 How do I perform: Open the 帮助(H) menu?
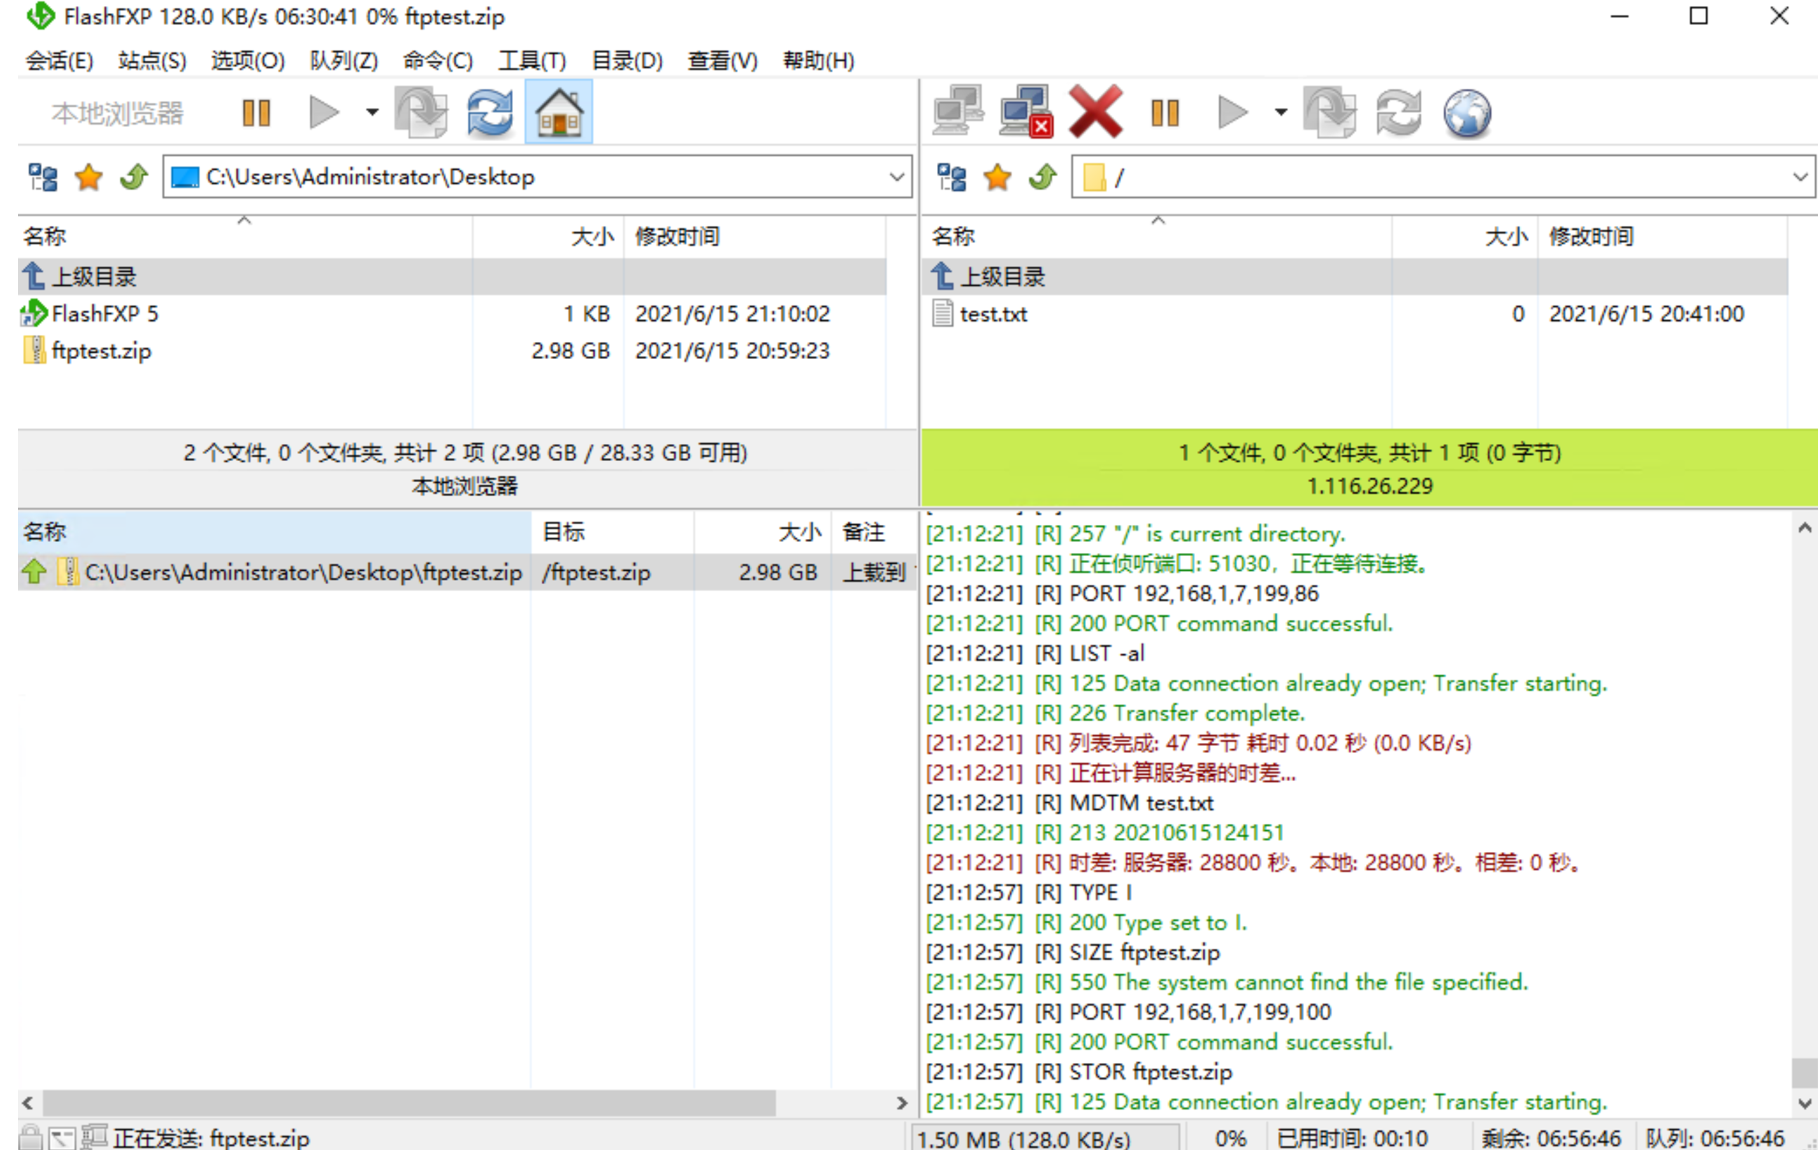click(819, 61)
